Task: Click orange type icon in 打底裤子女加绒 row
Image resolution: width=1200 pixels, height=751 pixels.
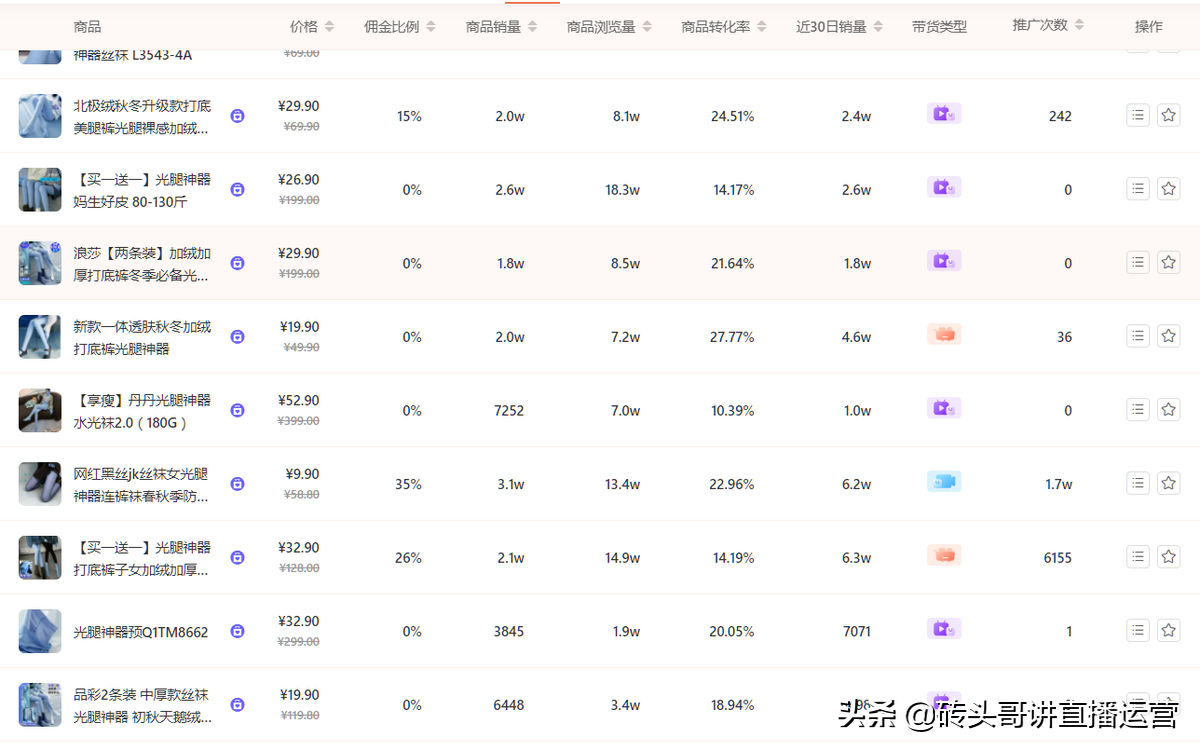Action: (944, 555)
